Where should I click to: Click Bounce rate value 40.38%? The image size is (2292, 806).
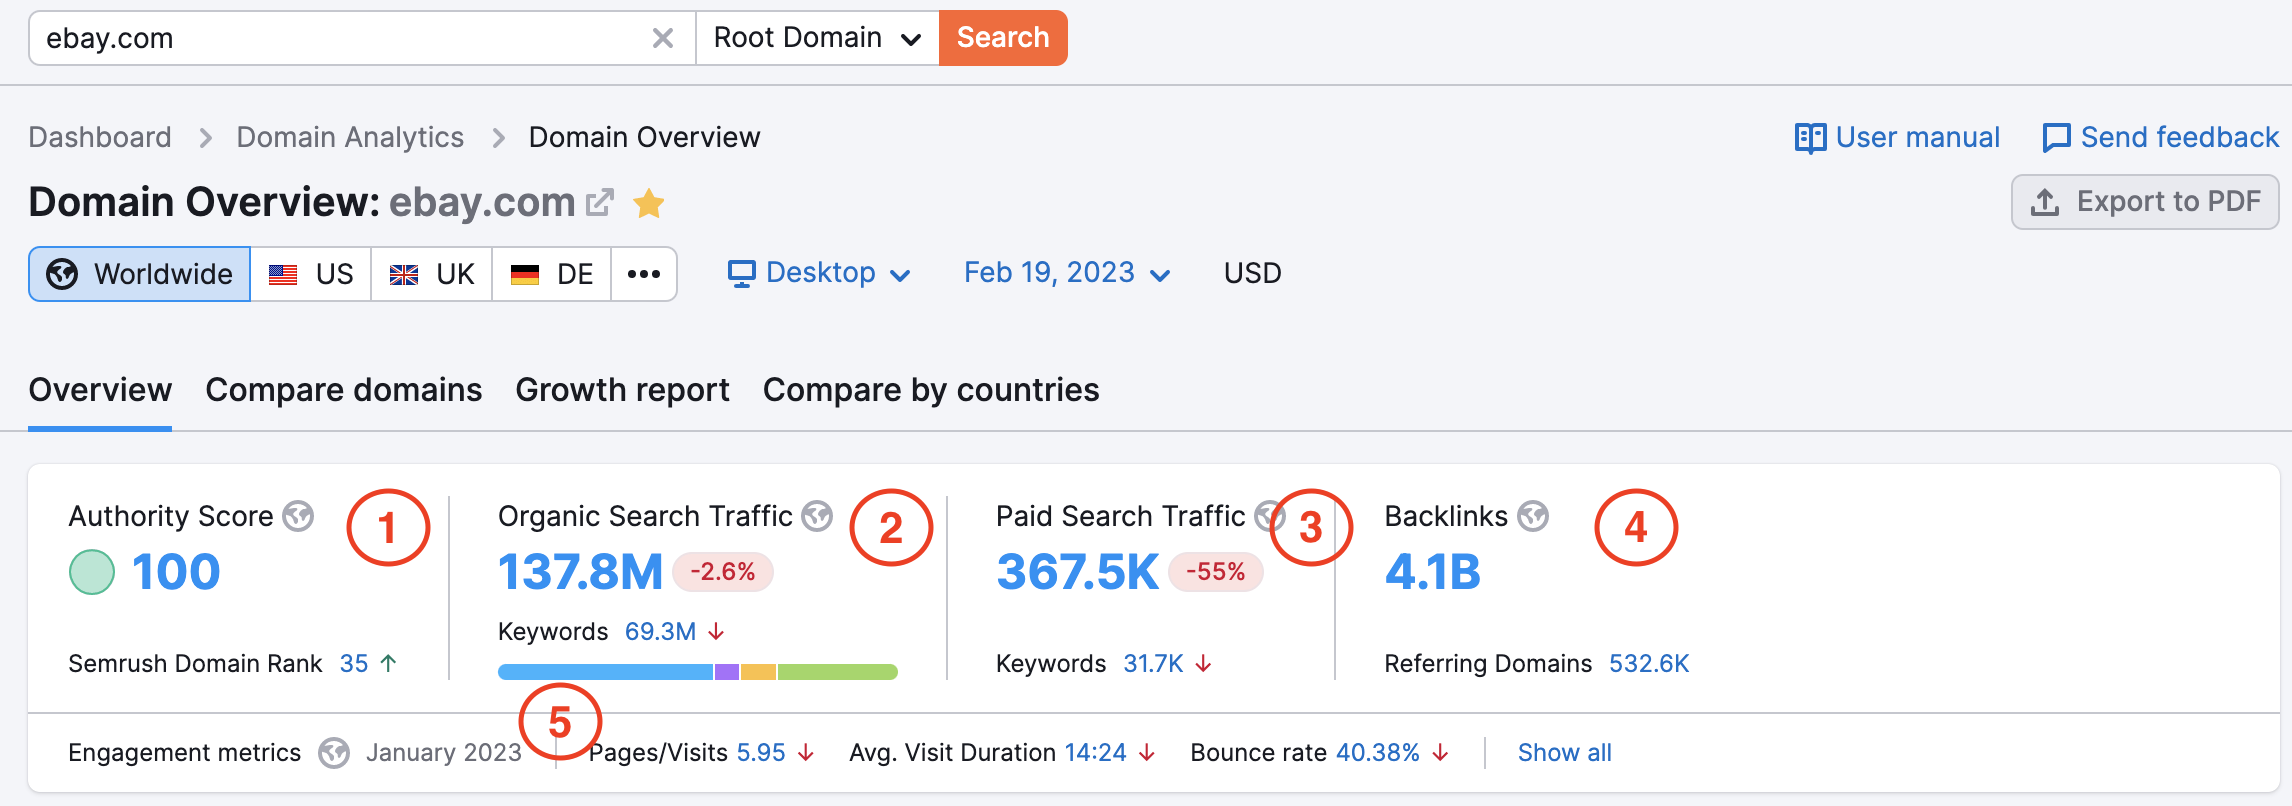pos(1378,753)
